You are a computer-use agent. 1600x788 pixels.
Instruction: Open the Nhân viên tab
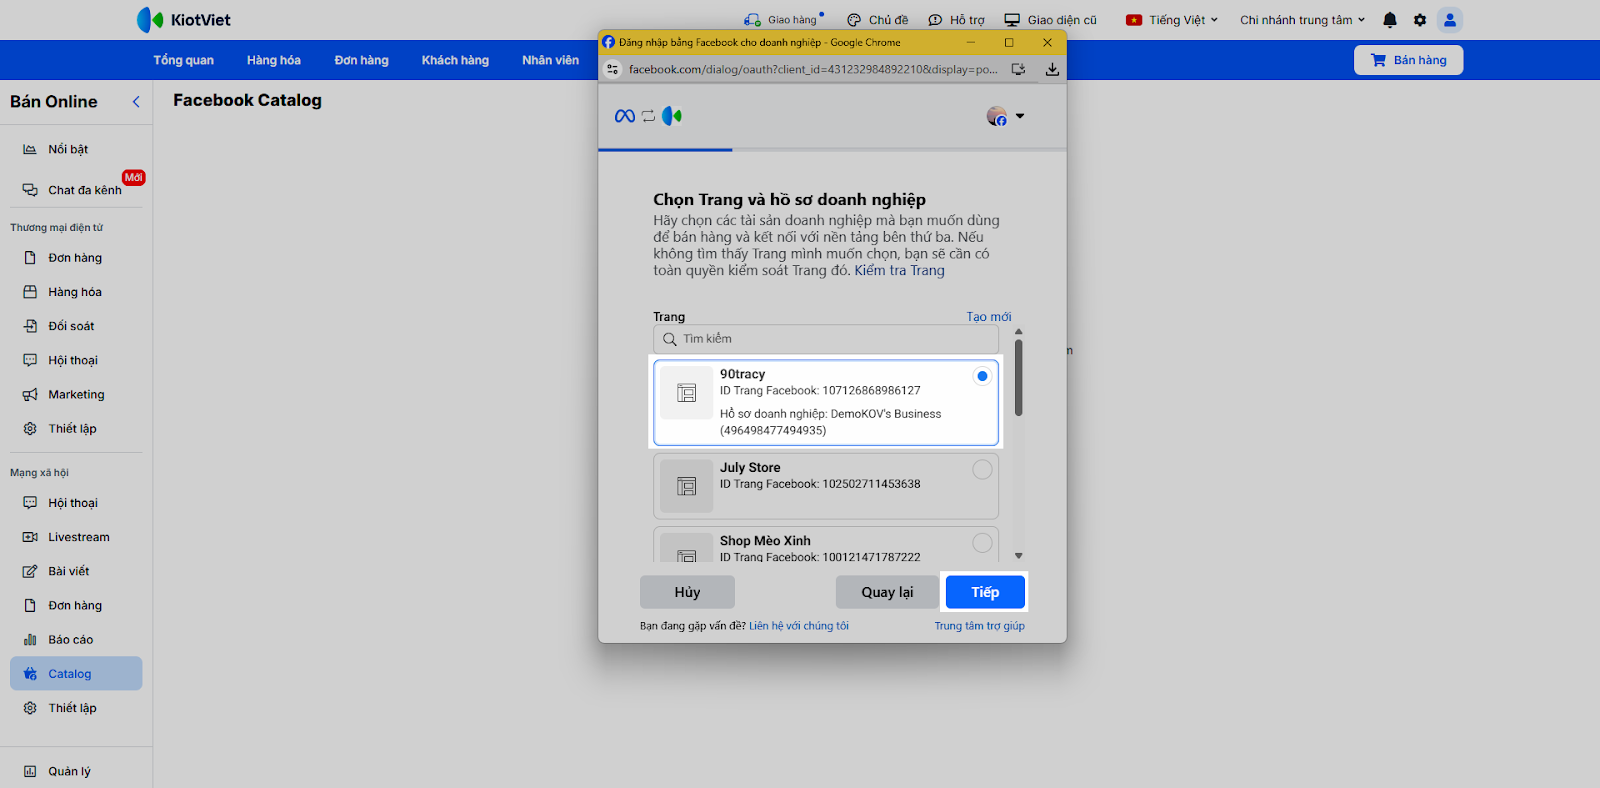[550, 60]
